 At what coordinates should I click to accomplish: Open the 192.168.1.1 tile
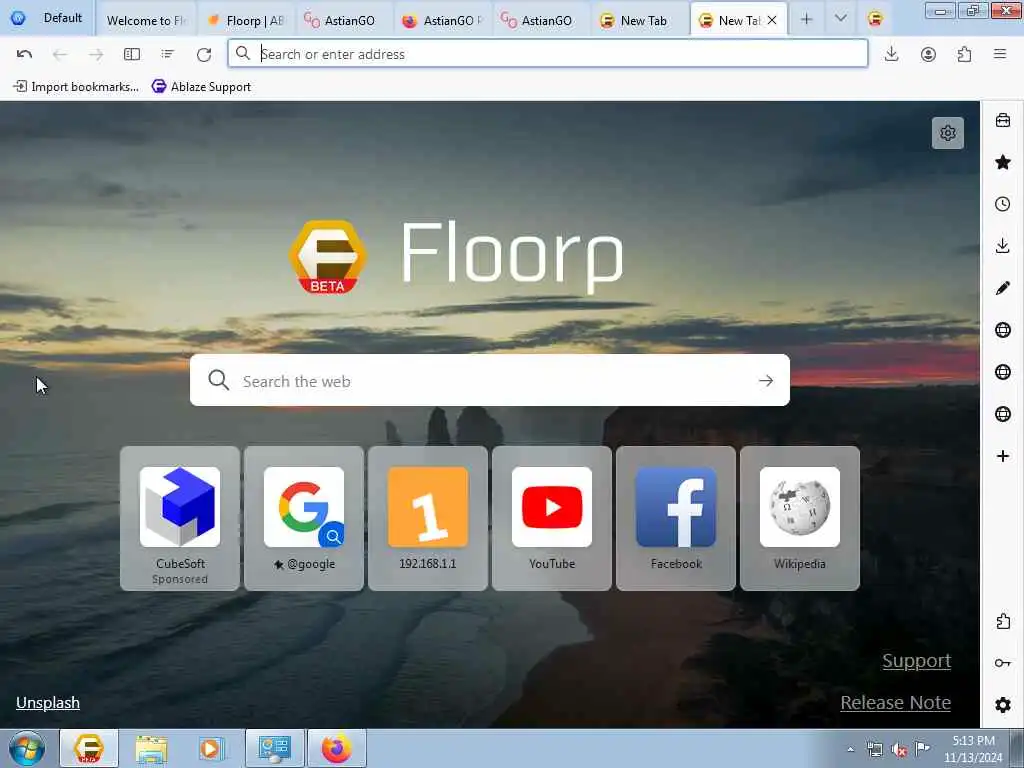pyautogui.click(x=428, y=519)
